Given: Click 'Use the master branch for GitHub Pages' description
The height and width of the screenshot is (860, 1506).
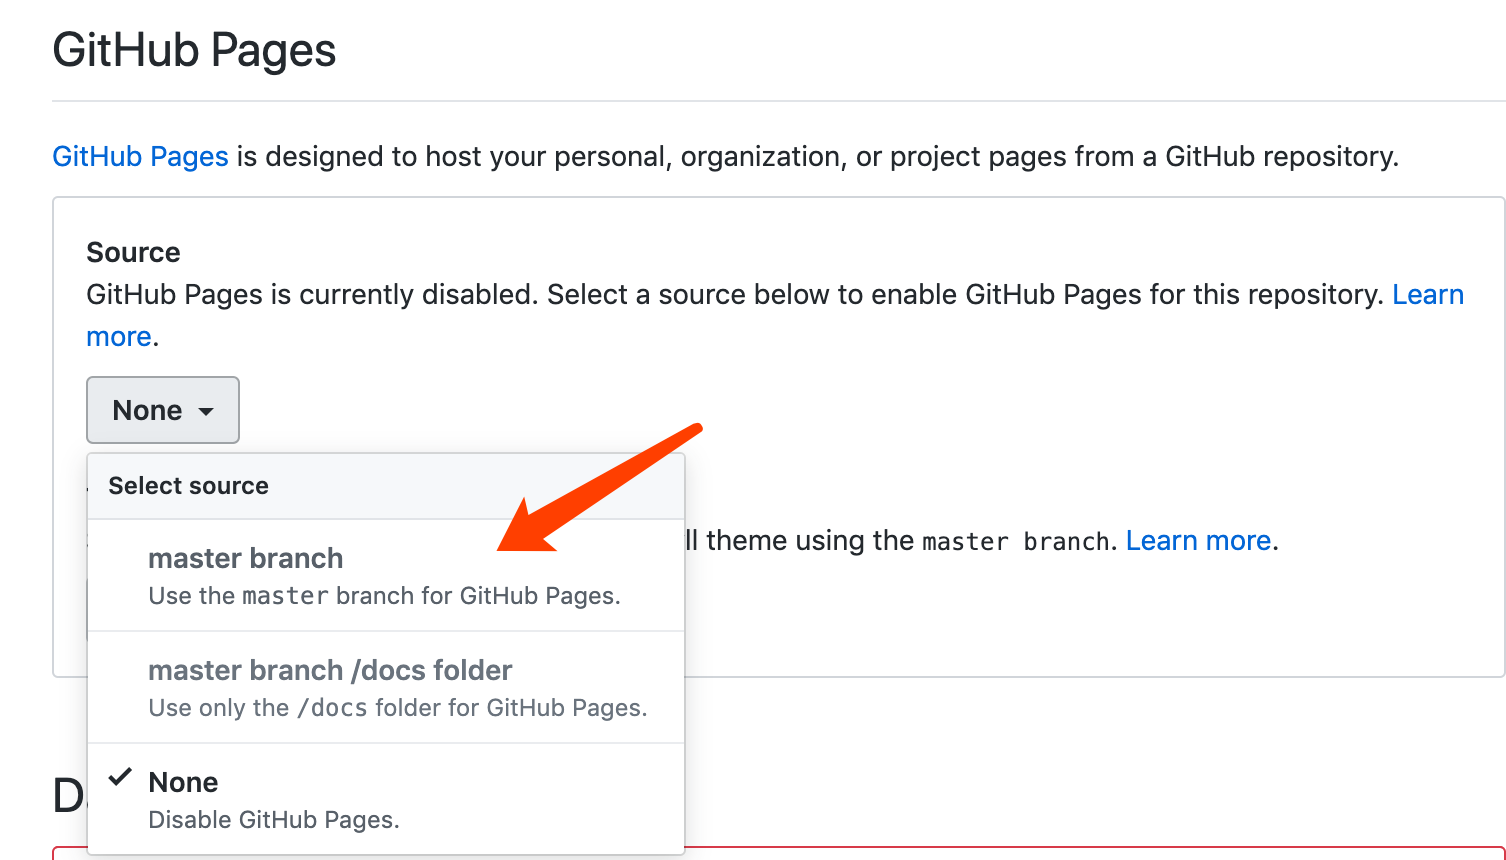Looking at the screenshot, I should pyautogui.click(x=384, y=596).
